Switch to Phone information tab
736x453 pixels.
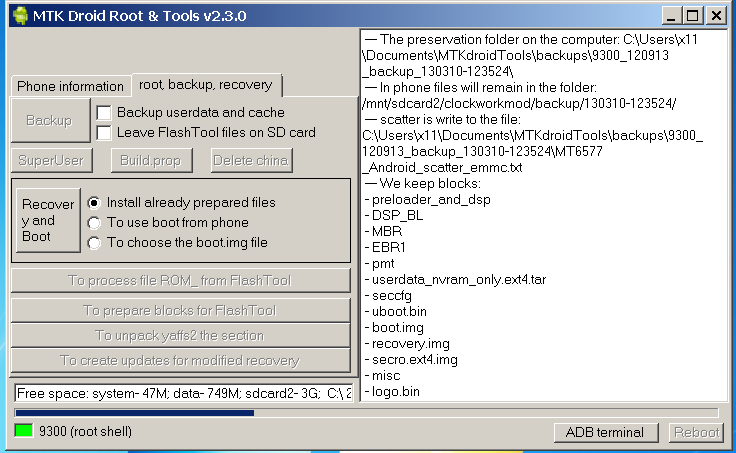70,86
